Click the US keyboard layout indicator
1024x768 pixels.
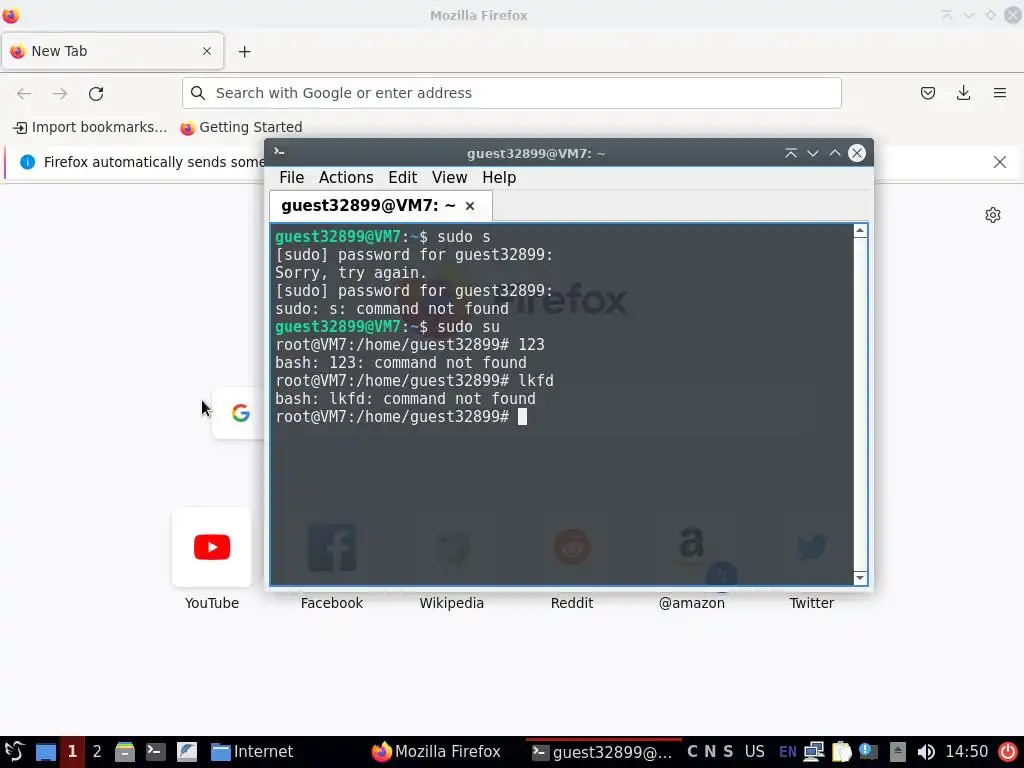click(754, 752)
